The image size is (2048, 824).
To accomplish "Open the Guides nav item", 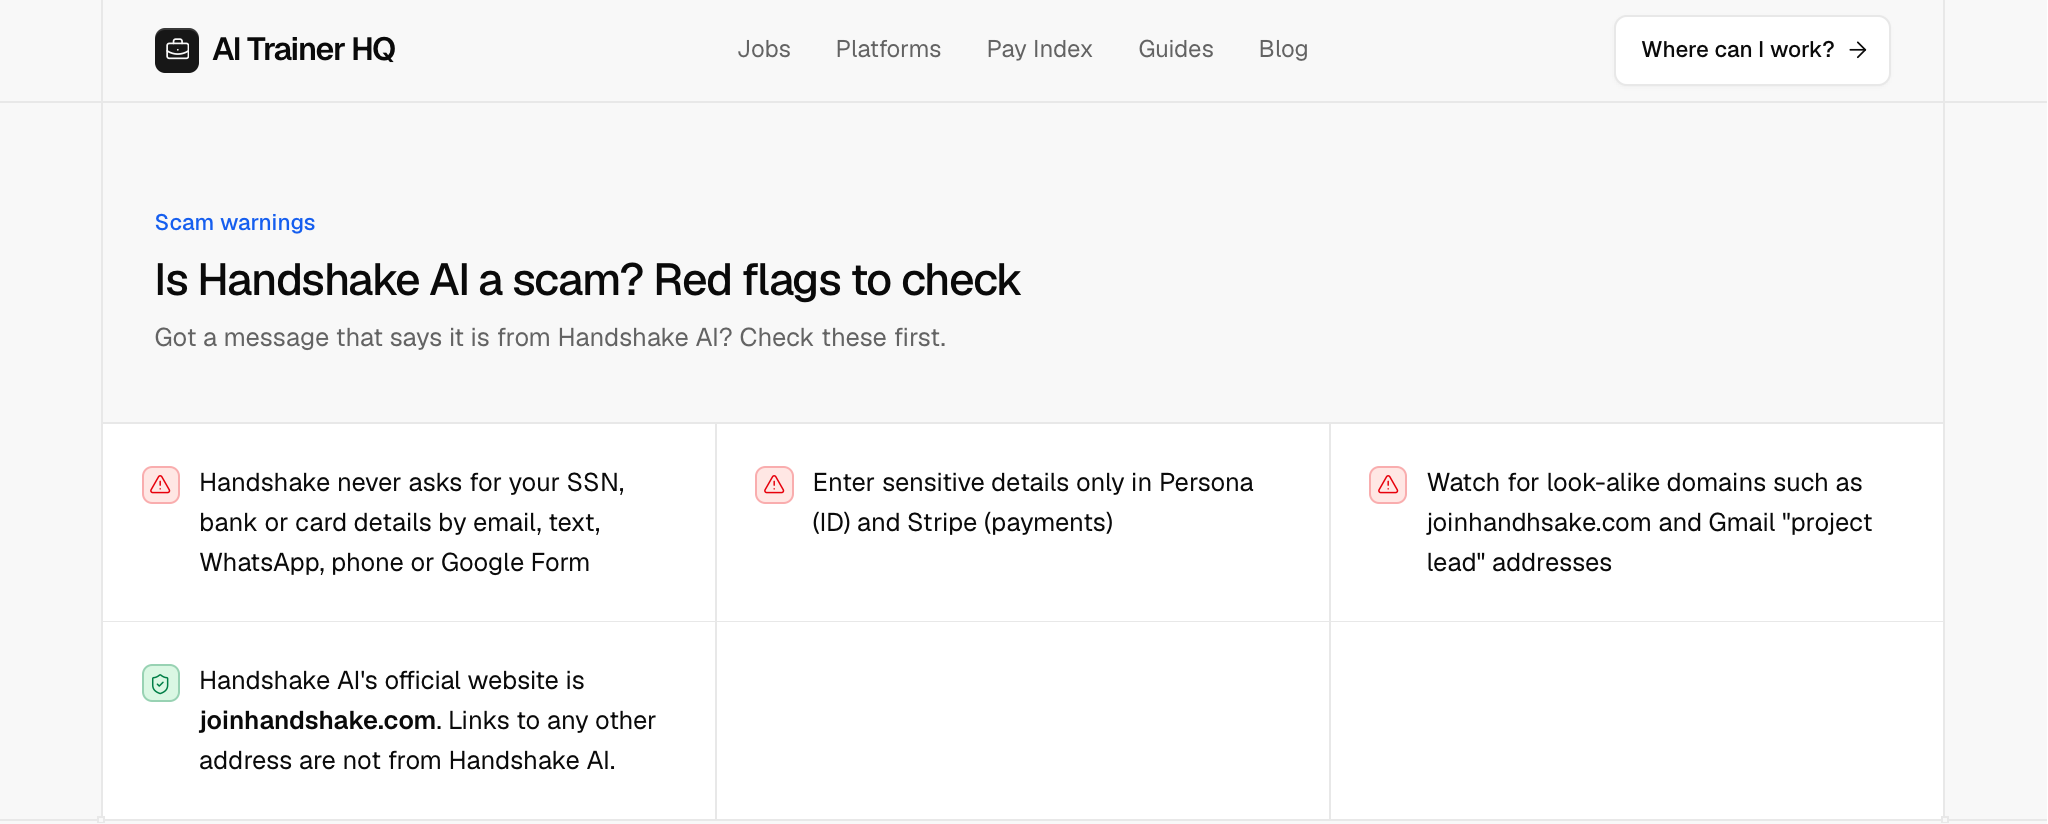I will 1175,49.
